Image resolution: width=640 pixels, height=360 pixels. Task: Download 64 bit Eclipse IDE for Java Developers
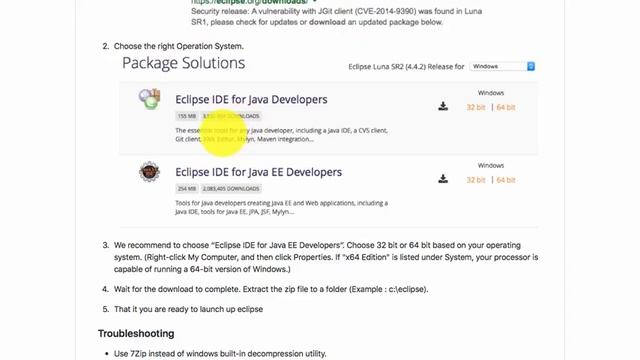point(506,107)
